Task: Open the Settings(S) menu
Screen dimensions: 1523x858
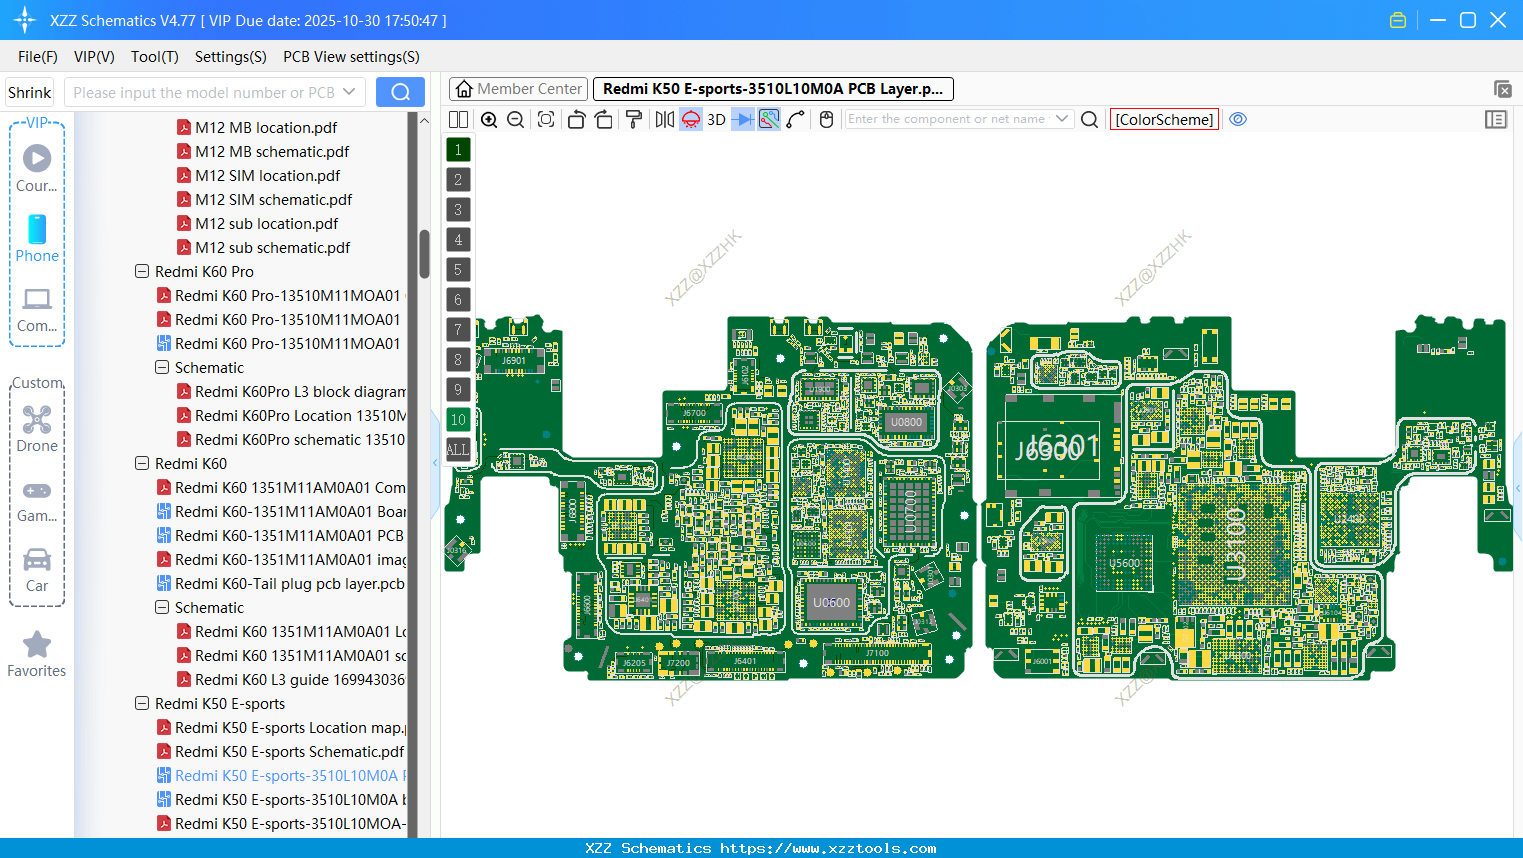Action: click(230, 57)
